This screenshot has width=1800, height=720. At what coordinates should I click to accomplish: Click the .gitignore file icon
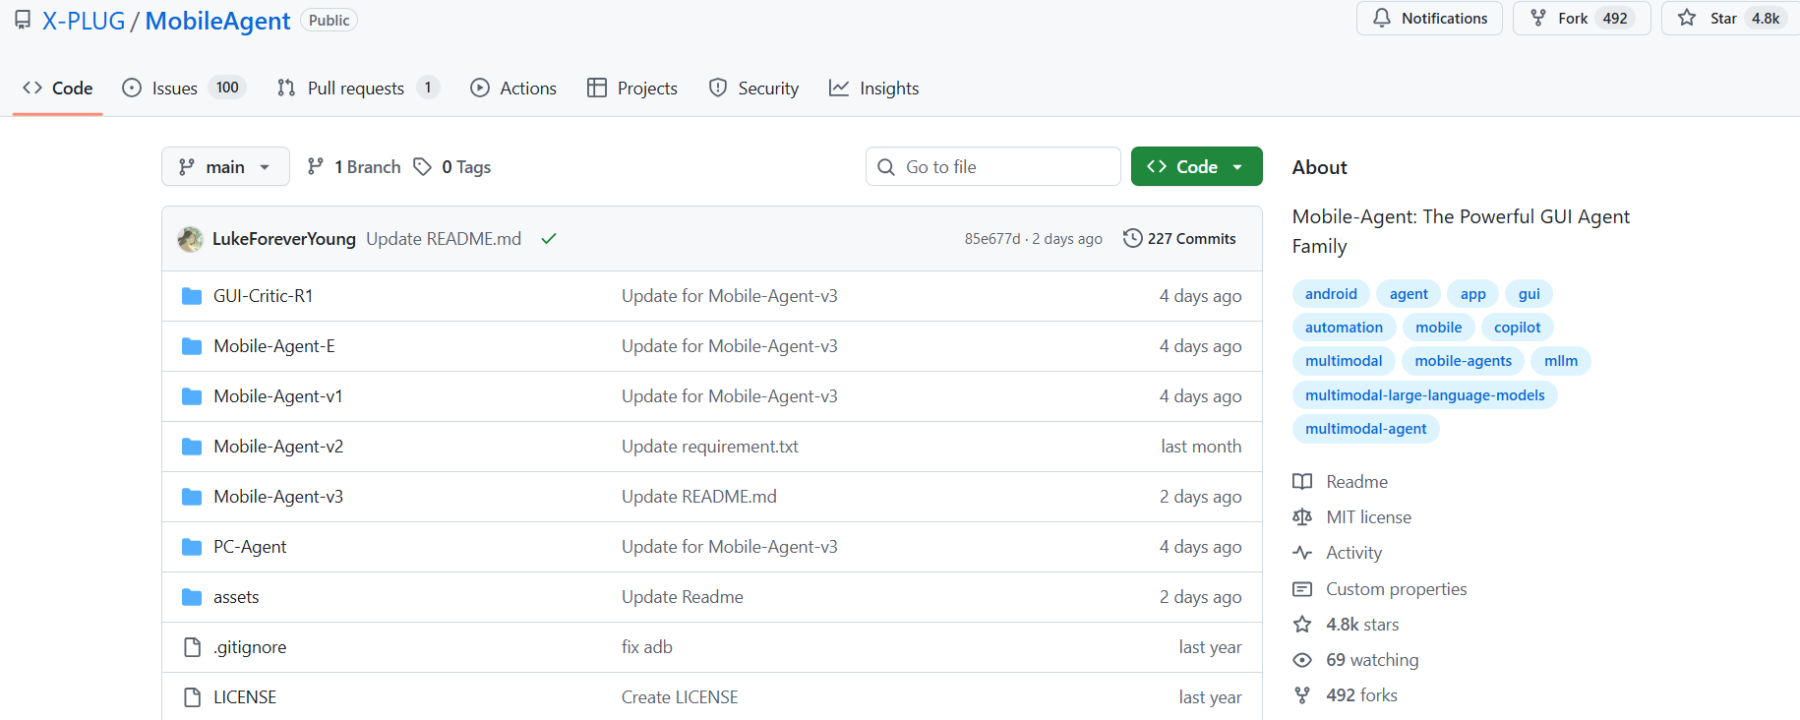(x=192, y=647)
